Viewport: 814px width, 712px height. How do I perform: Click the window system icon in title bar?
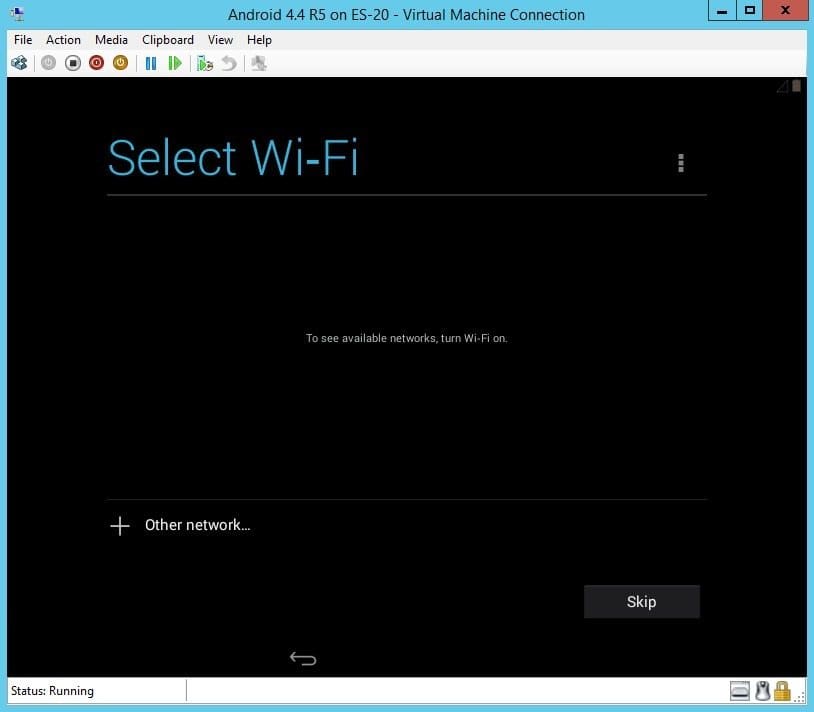pyautogui.click(x=17, y=14)
